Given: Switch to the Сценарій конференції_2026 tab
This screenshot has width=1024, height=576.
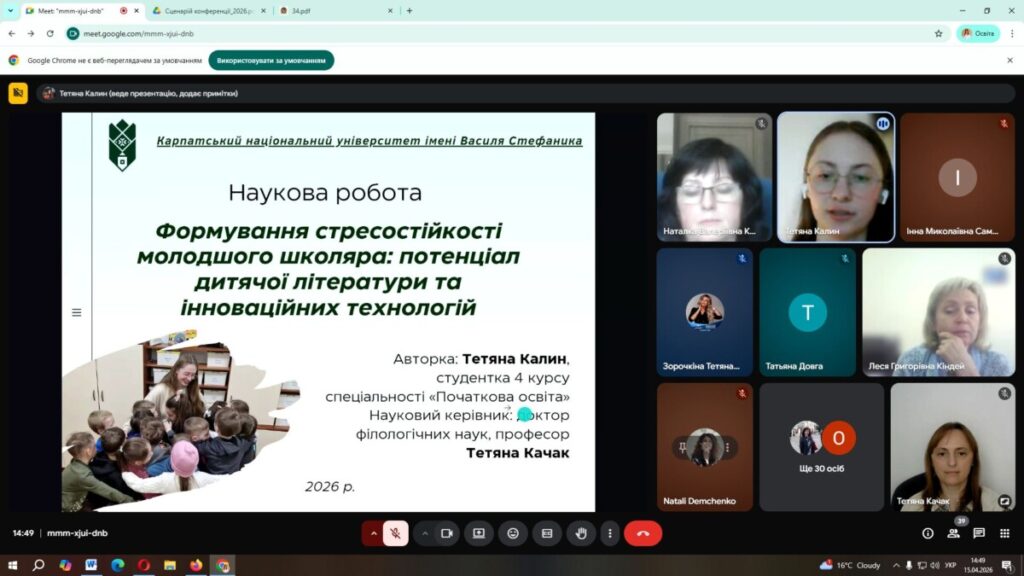Looking at the screenshot, I should [x=207, y=10].
